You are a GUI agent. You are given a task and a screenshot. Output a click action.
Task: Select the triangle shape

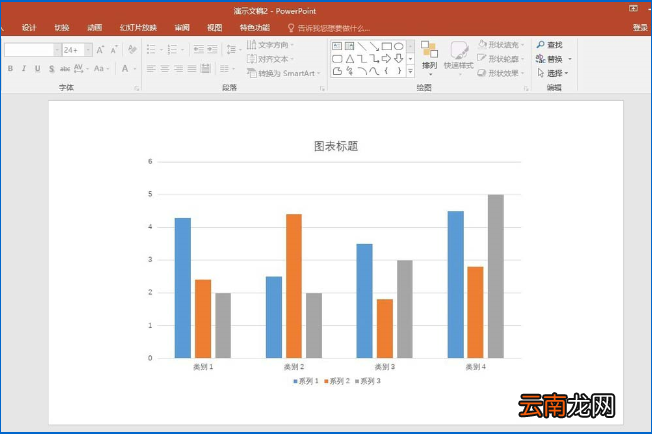tap(349, 59)
